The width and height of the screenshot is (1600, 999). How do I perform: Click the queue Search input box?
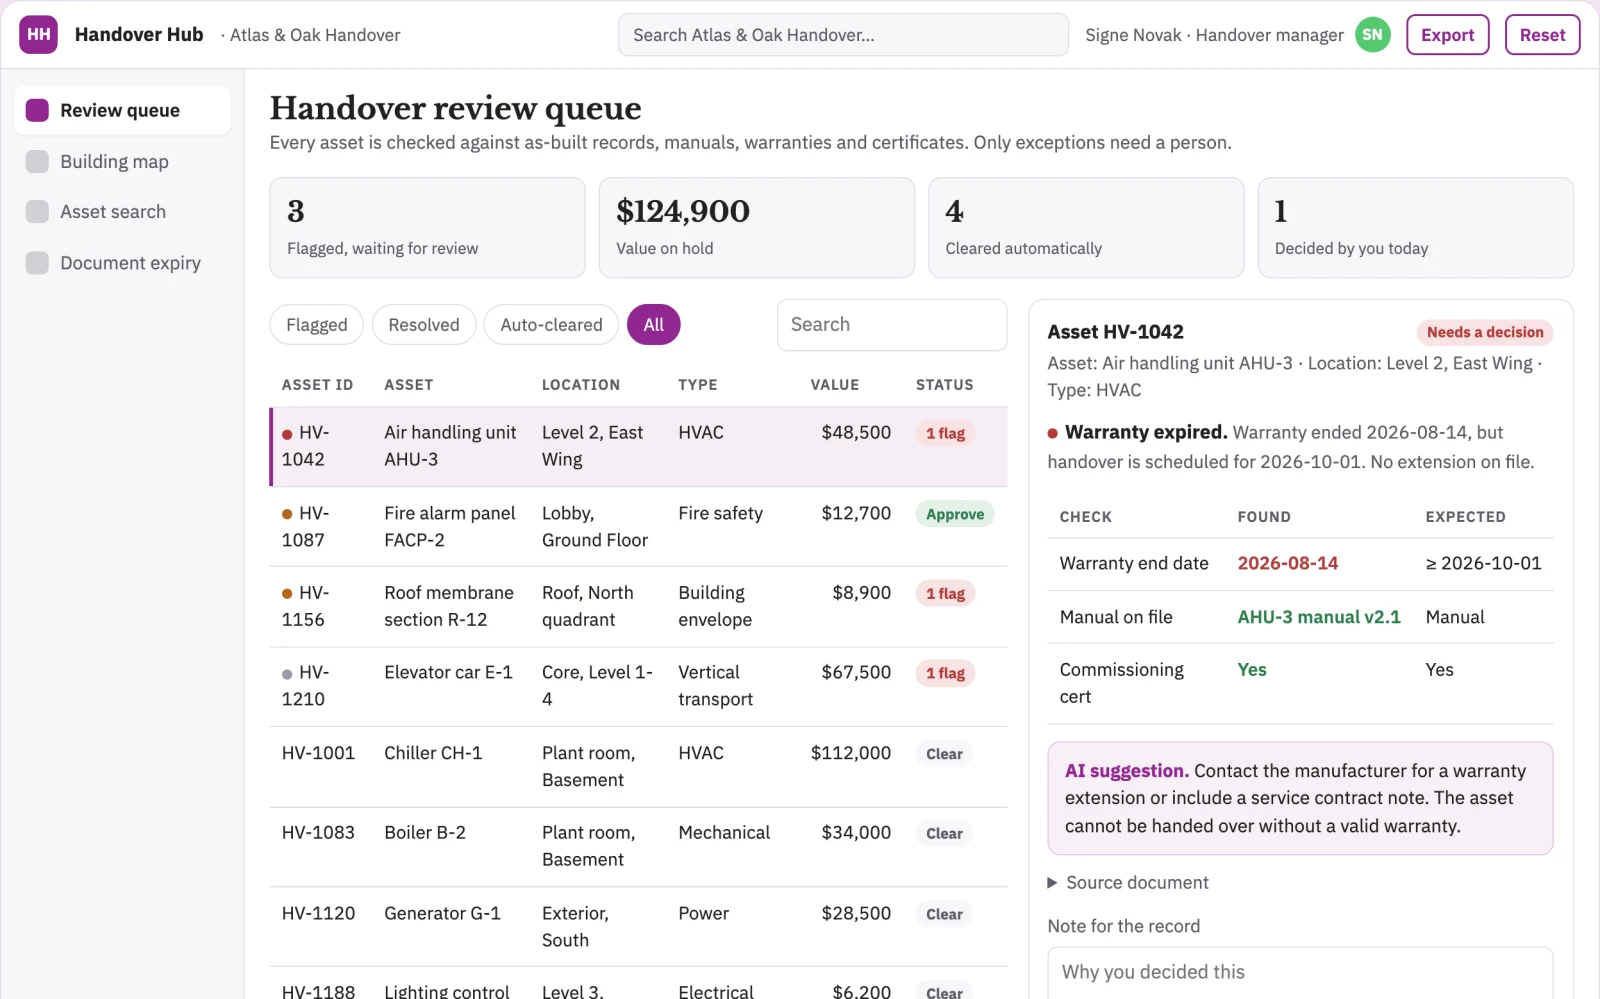(892, 325)
